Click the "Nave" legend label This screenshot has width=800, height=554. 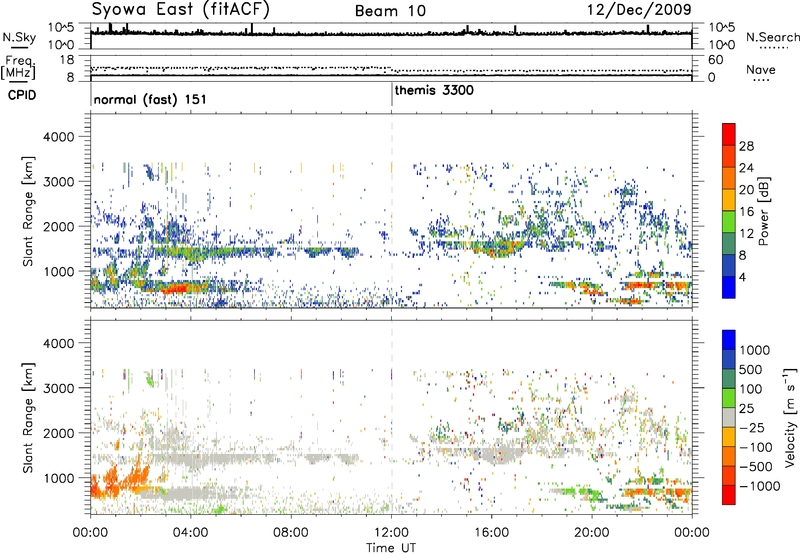pyautogui.click(x=761, y=69)
